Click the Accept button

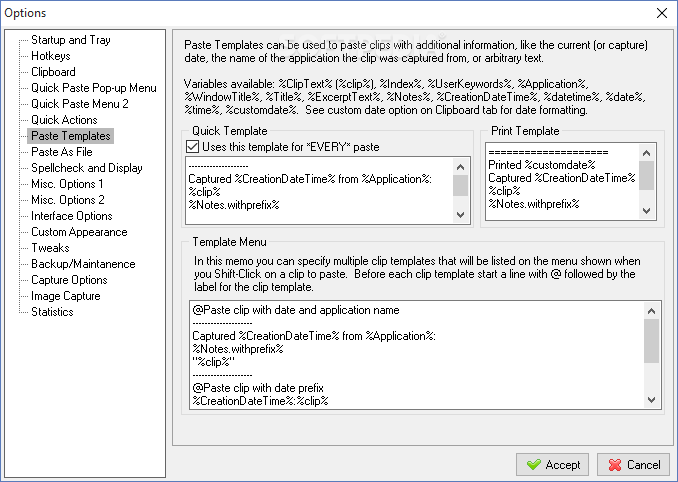point(553,465)
